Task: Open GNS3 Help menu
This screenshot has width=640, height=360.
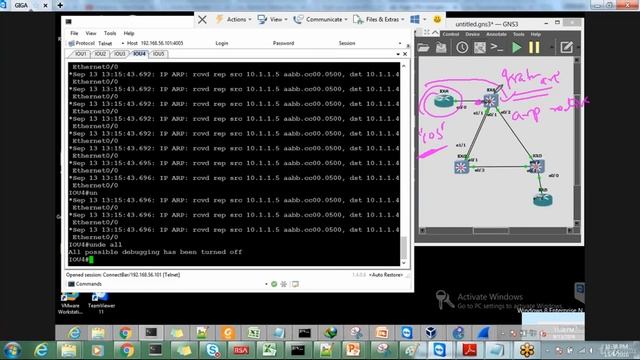Action: (x=536, y=34)
